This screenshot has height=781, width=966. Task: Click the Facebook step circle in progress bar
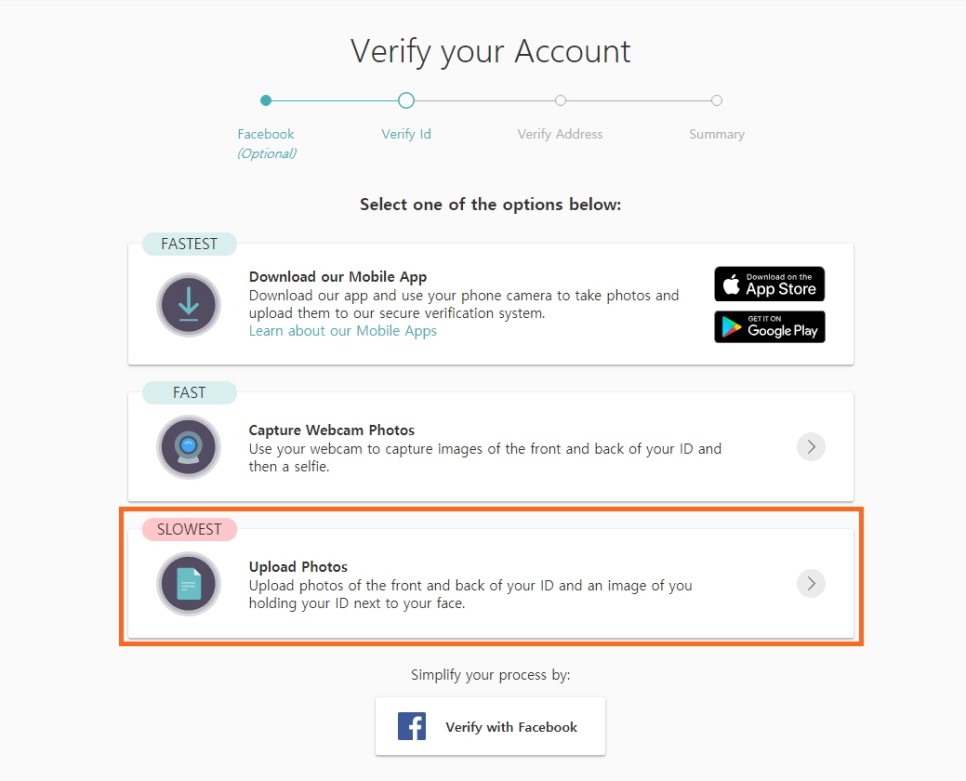[x=266, y=100]
